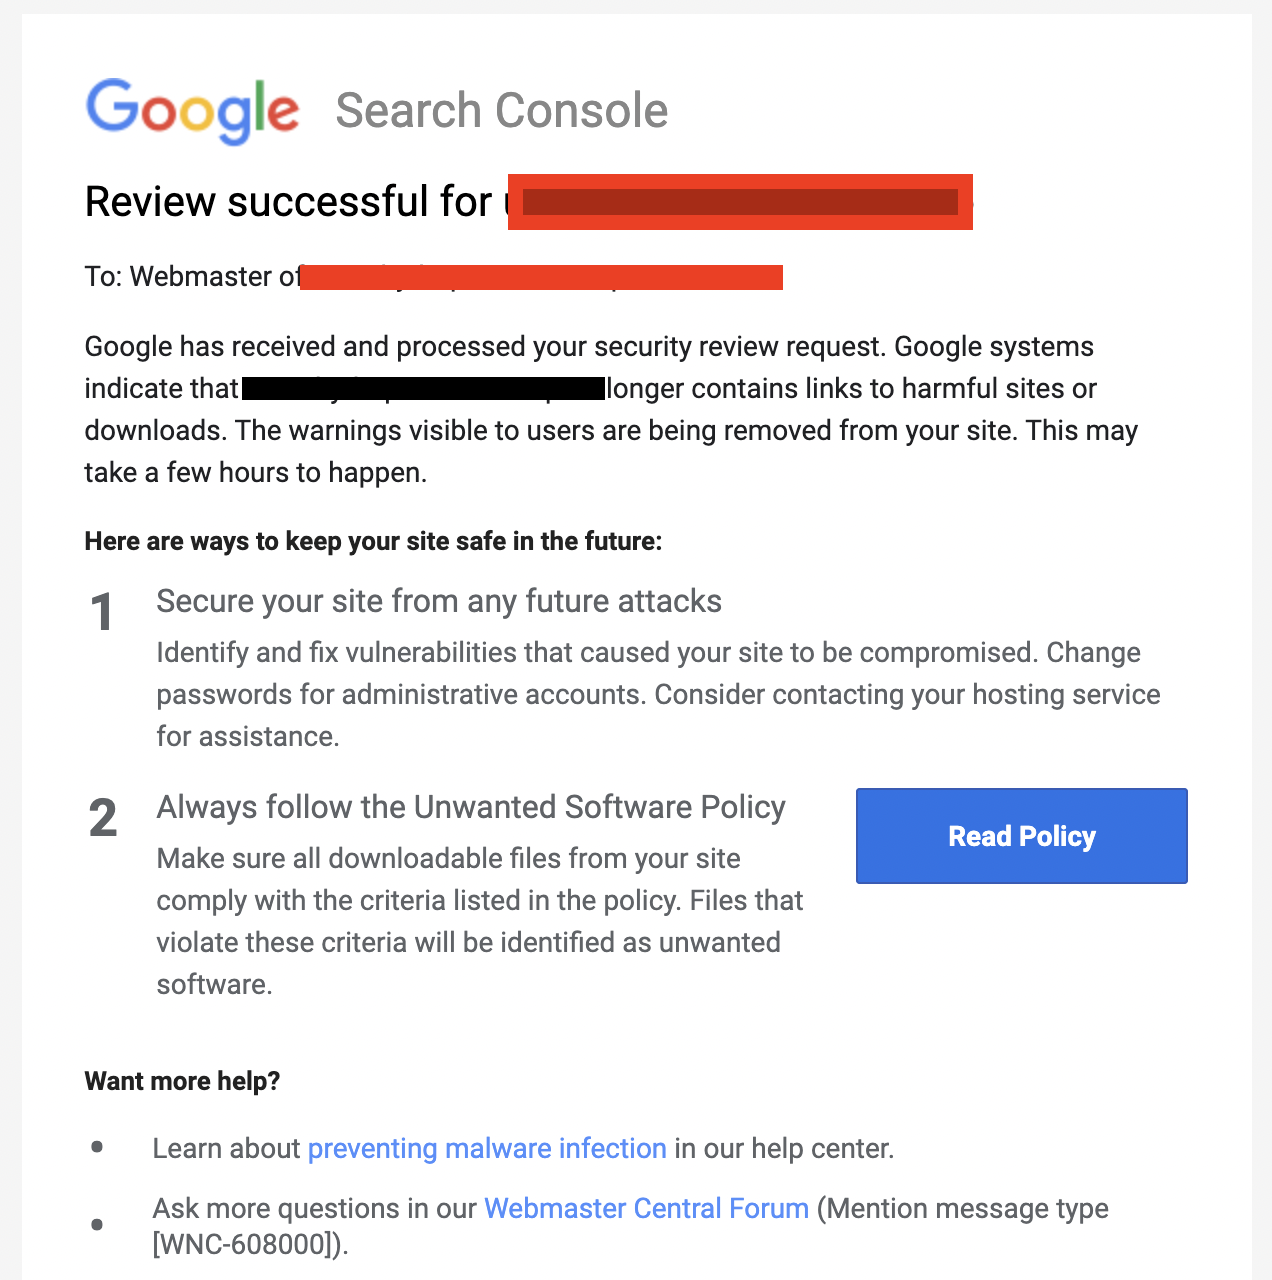This screenshot has height=1280, width=1272.
Task: Click the Google logo
Action: pos(192,110)
